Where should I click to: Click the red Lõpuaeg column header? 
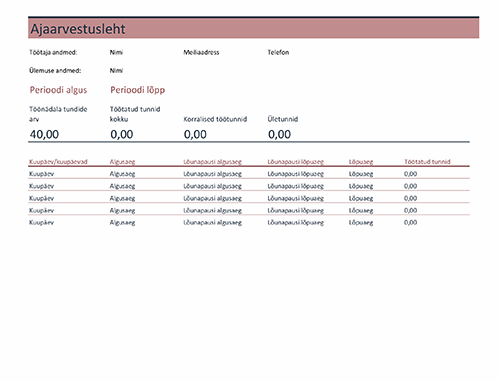(361, 162)
